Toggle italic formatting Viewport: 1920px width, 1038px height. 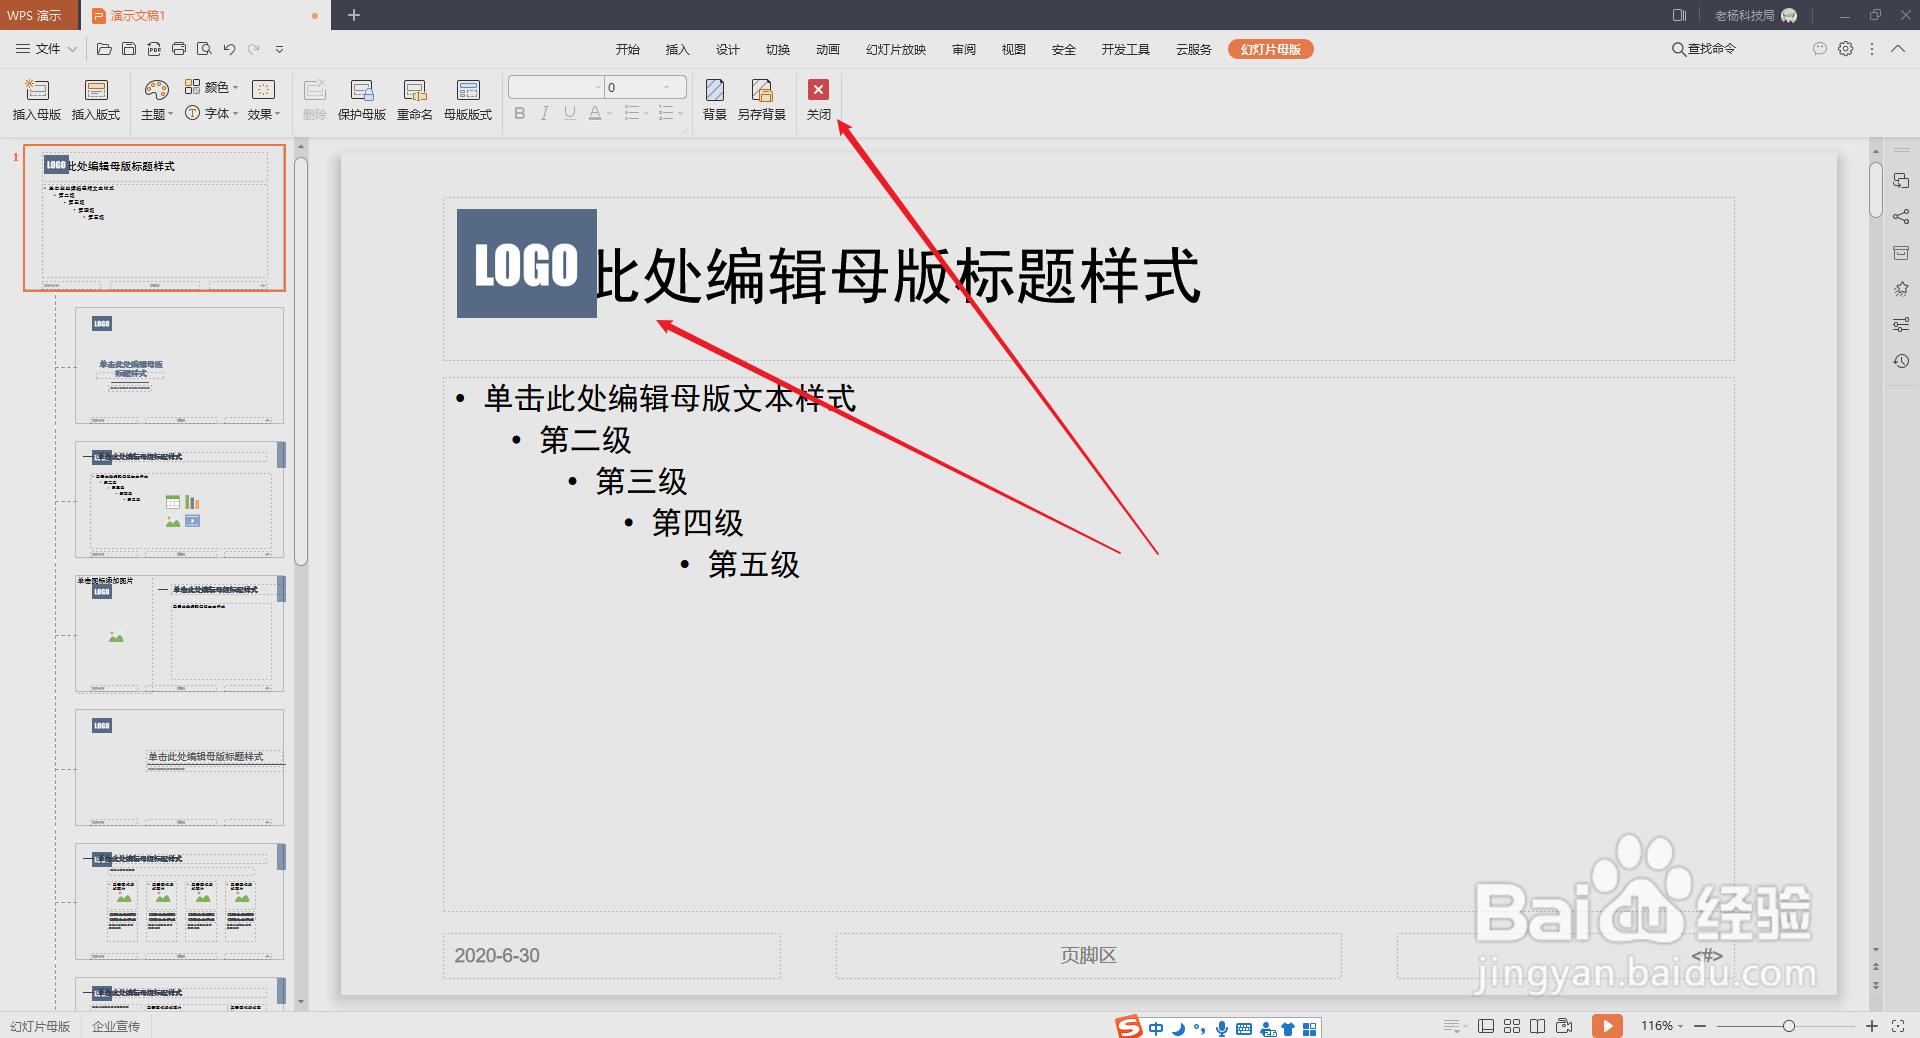(x=544, y=113)
